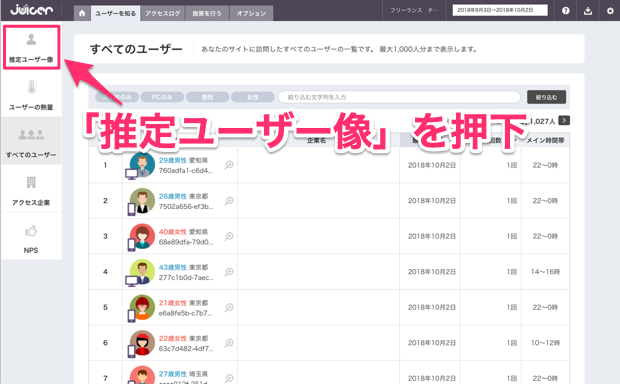Open the settings gear icon

[610, 11]
